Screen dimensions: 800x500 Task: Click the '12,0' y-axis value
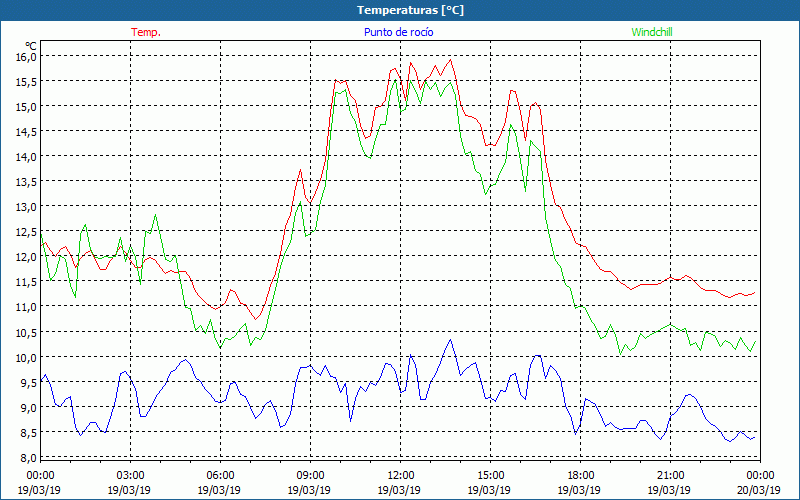(x=26, y=257)
